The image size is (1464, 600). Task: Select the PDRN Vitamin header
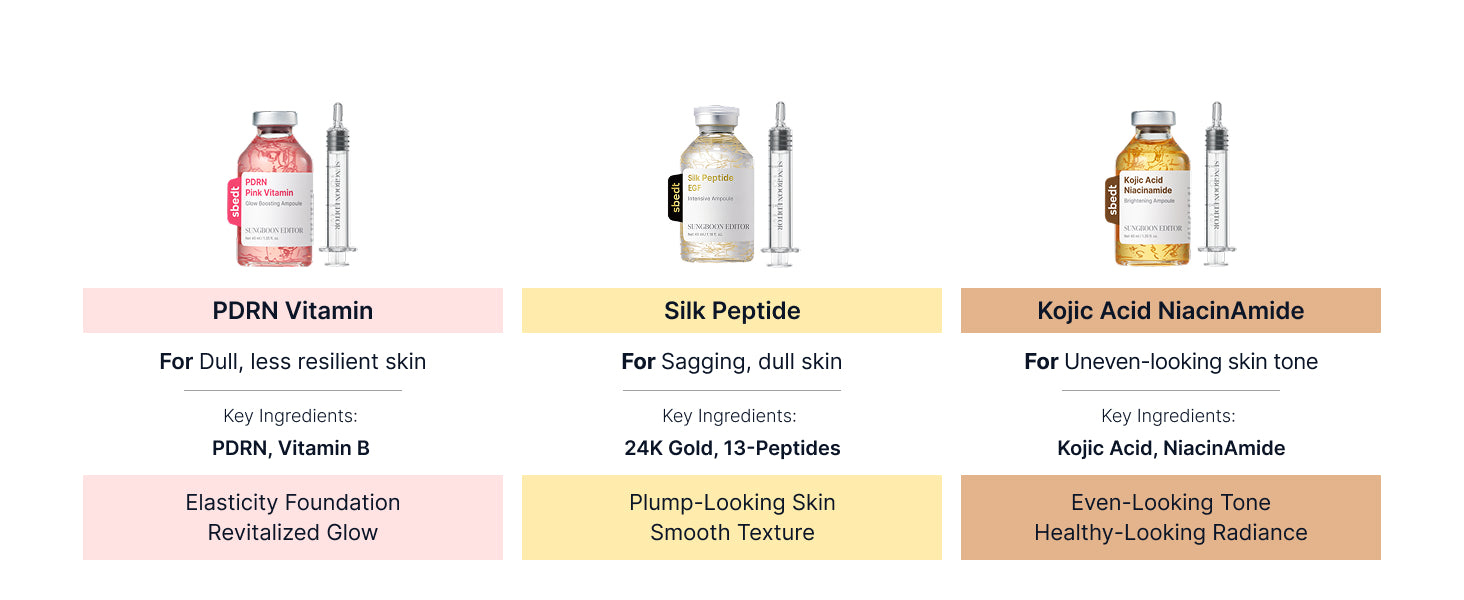(293, 310)
